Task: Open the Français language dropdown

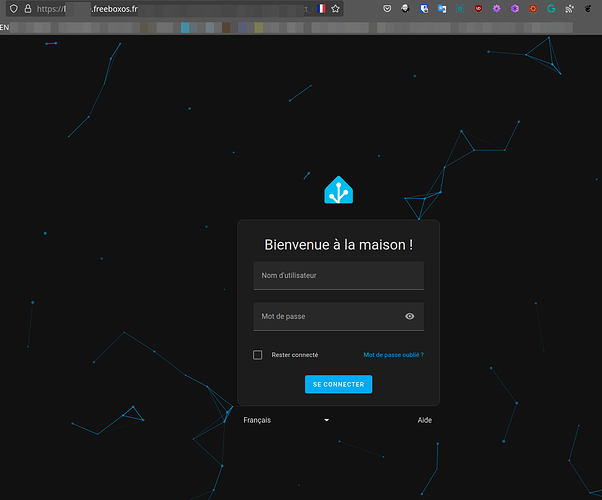Action: (286, 420)
